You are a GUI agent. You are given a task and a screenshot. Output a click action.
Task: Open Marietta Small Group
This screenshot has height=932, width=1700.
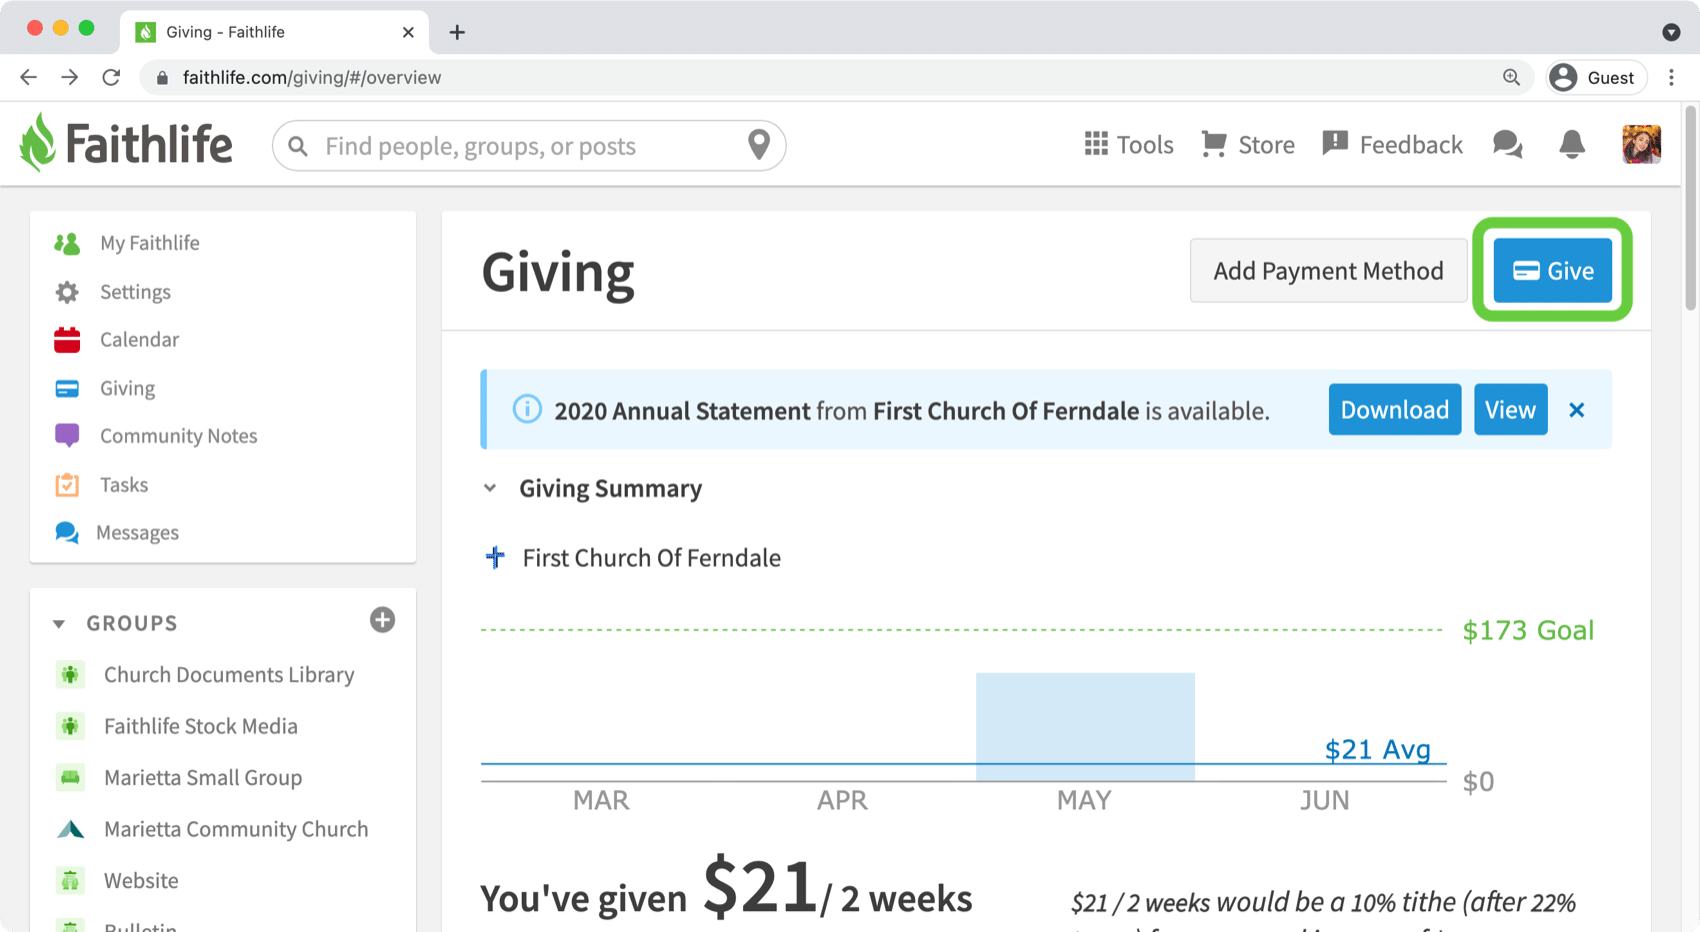(203, 778)
